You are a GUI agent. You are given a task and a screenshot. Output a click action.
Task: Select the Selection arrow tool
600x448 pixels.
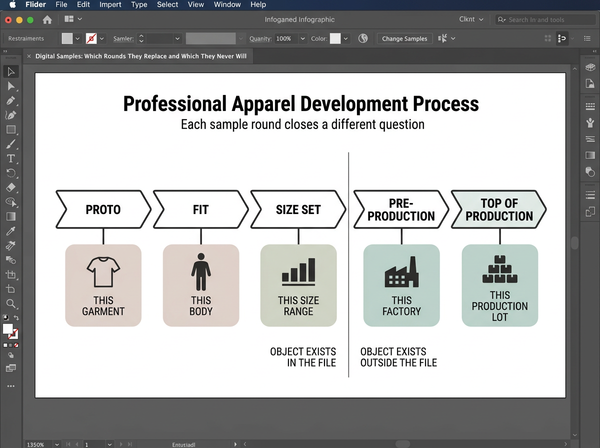[x=11, y=72]
